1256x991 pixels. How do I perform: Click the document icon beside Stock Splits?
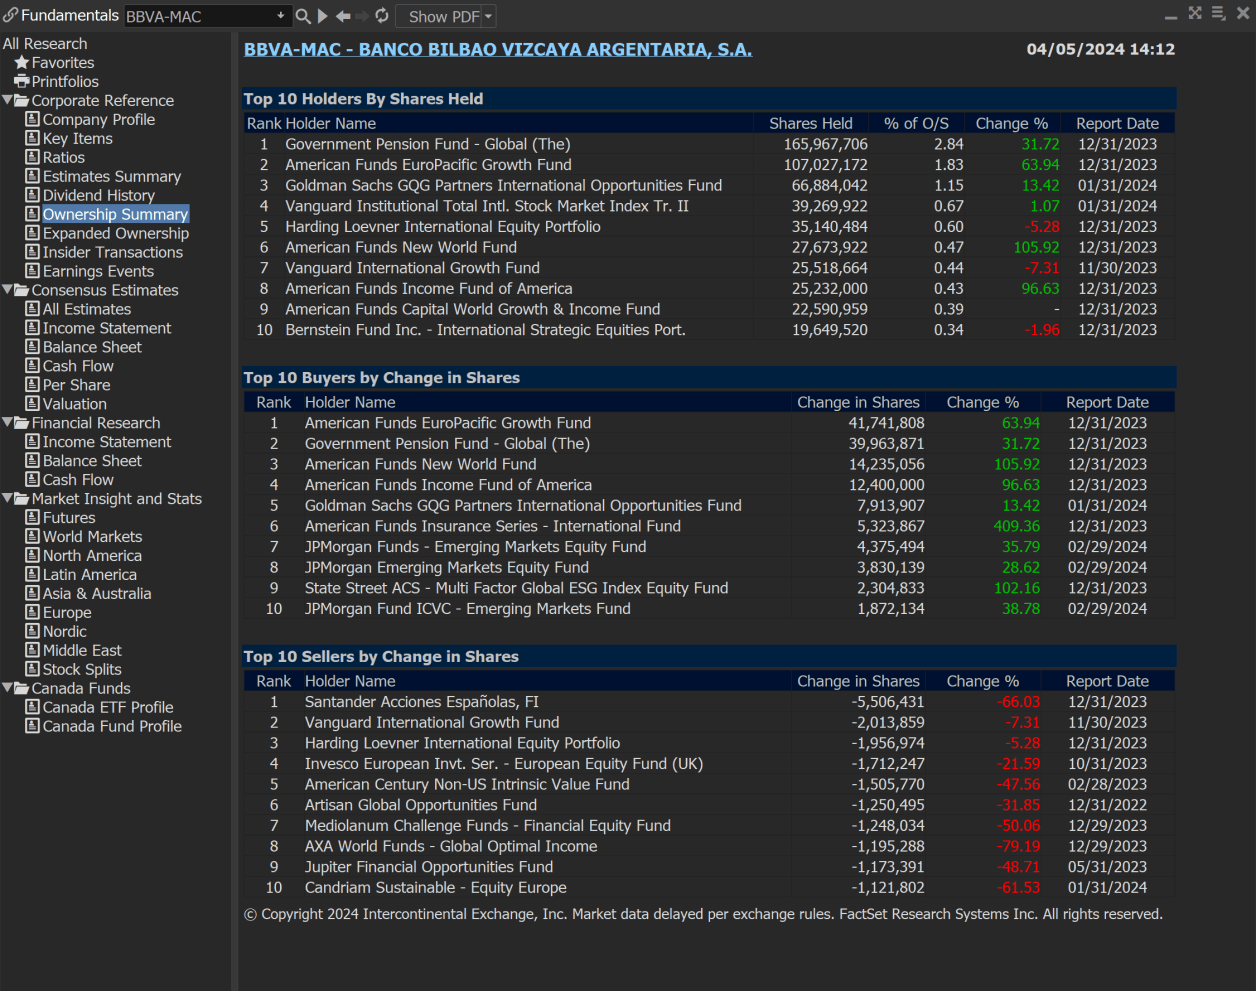(x=32, y=670)
